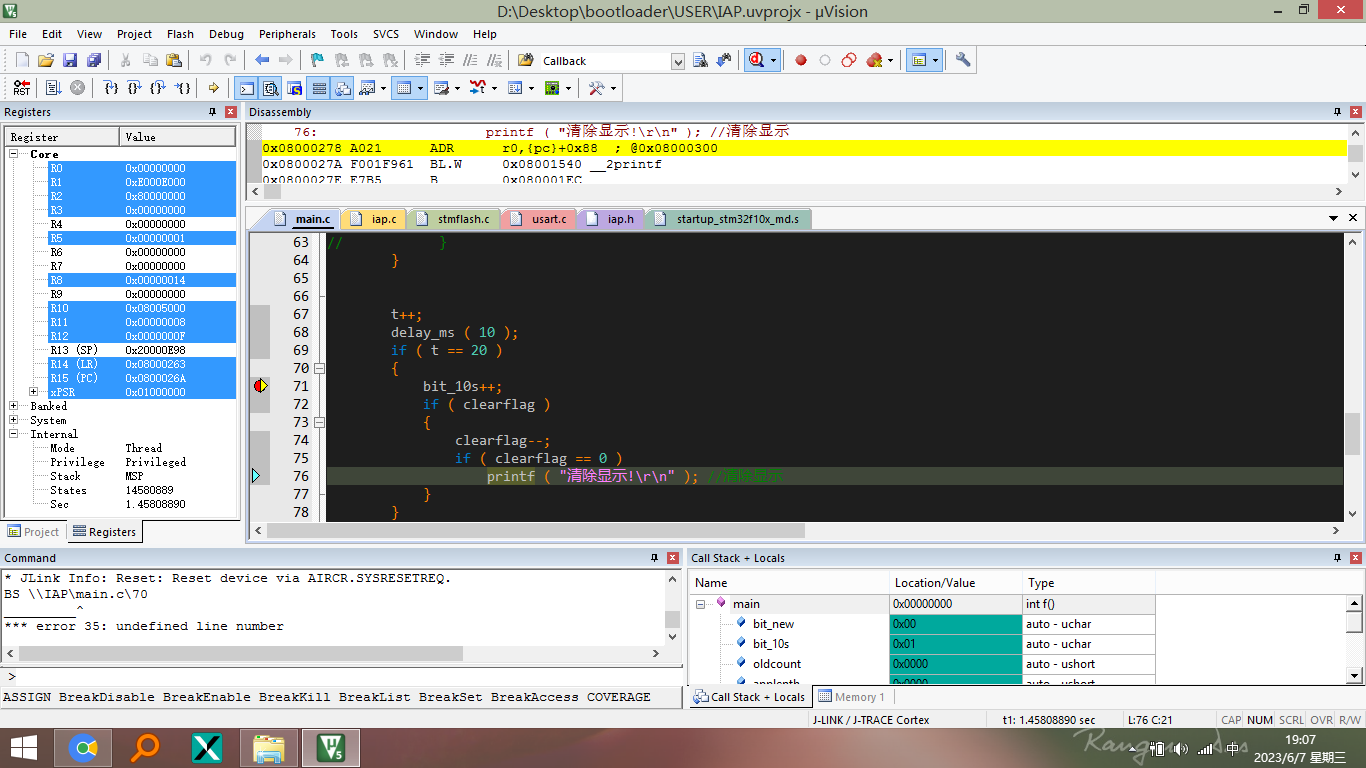Click the Run icon in debug toolbar
The height and width of the screenshot is (768, 1366).
[53, 88]
